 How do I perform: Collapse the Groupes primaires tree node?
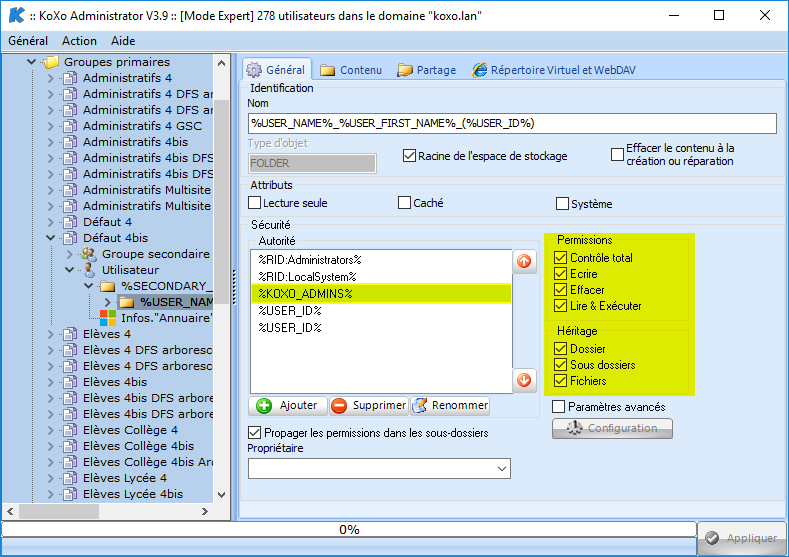click(x=31, y=62)
